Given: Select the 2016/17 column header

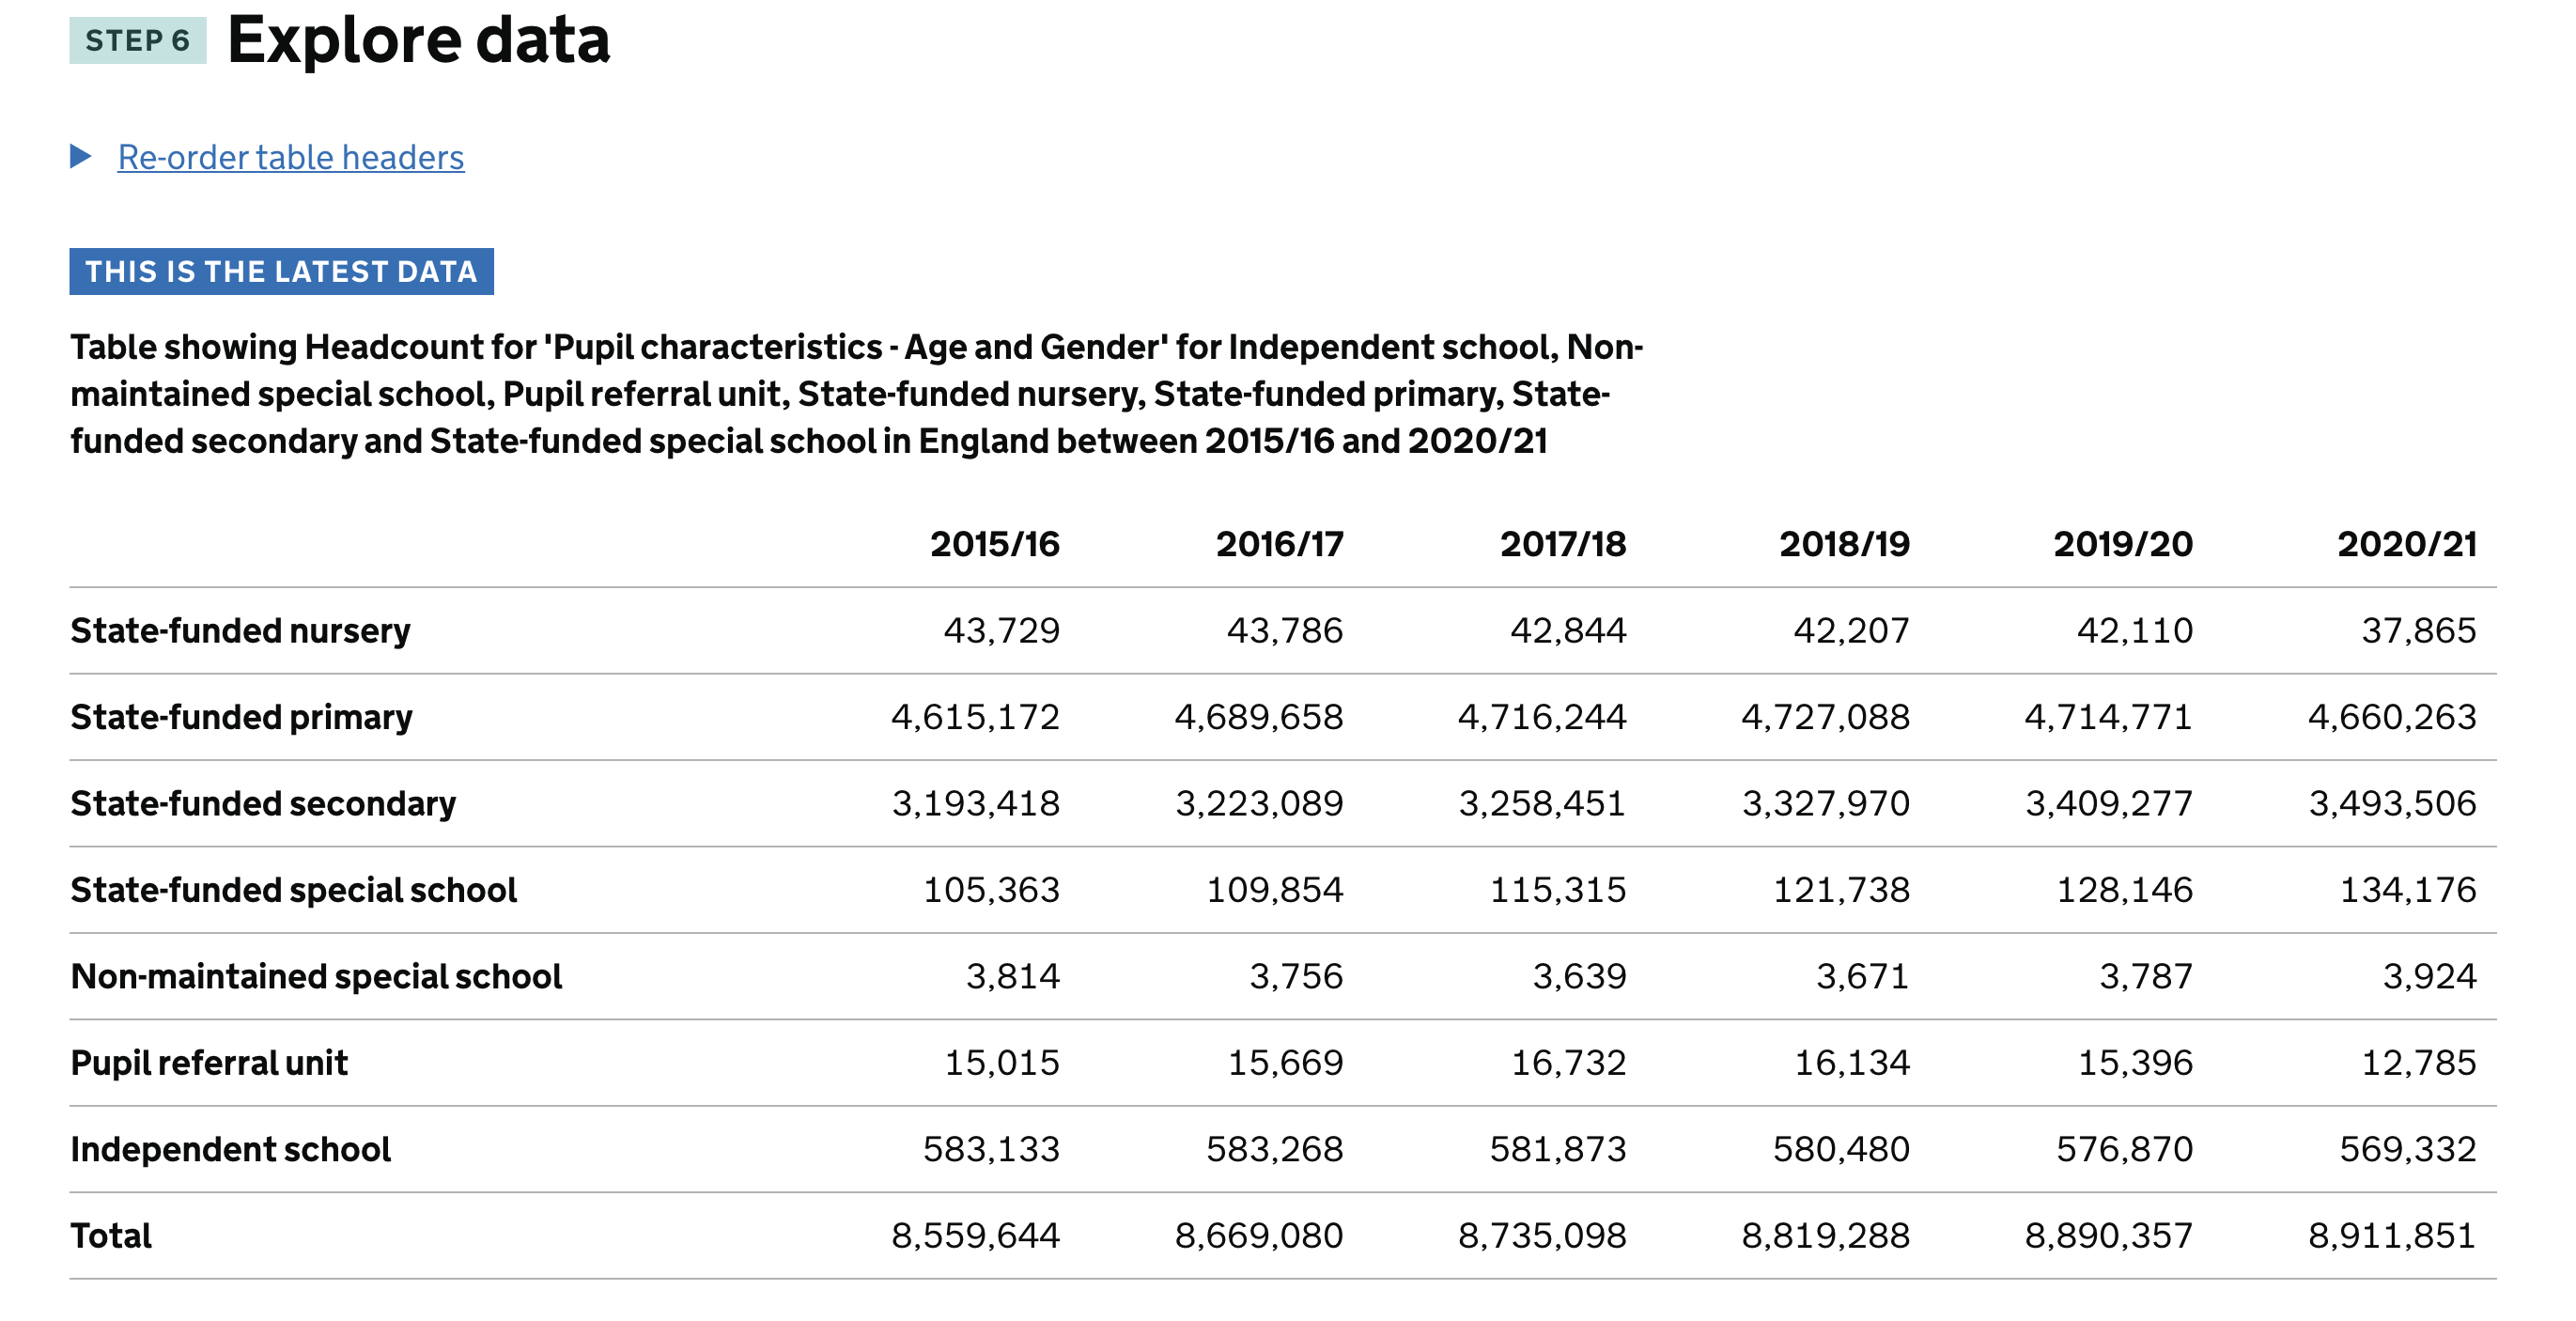Looking at the screenshot, I should [x=1279, y=544].
